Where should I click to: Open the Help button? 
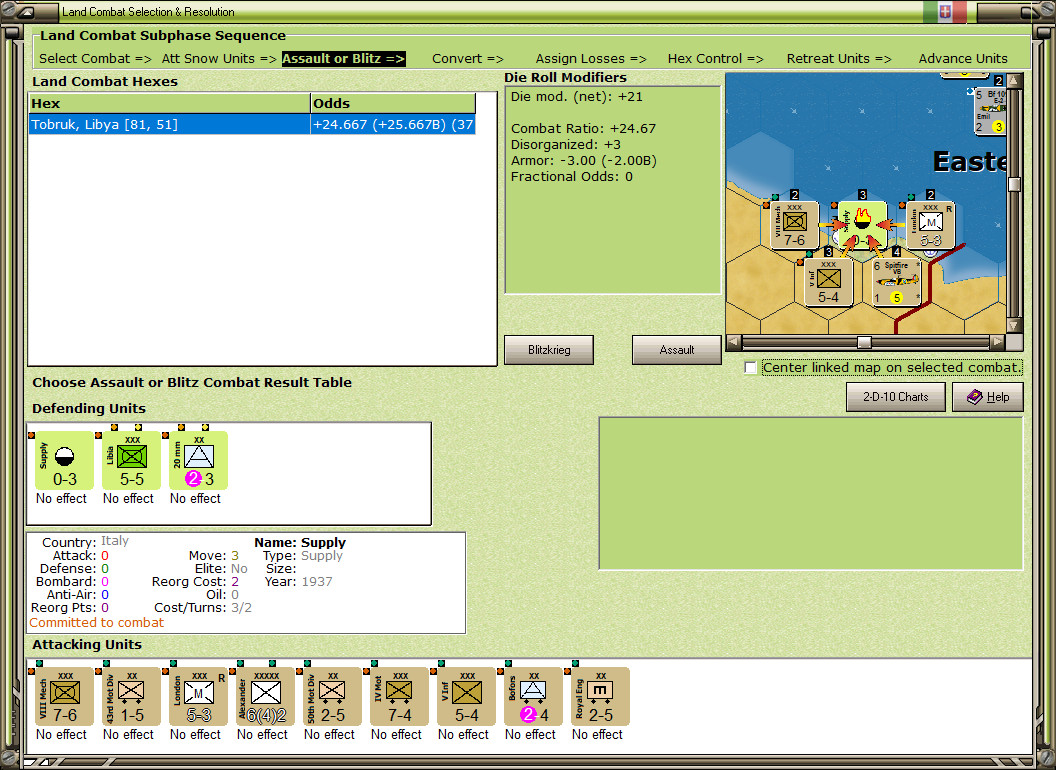[987, 397]
